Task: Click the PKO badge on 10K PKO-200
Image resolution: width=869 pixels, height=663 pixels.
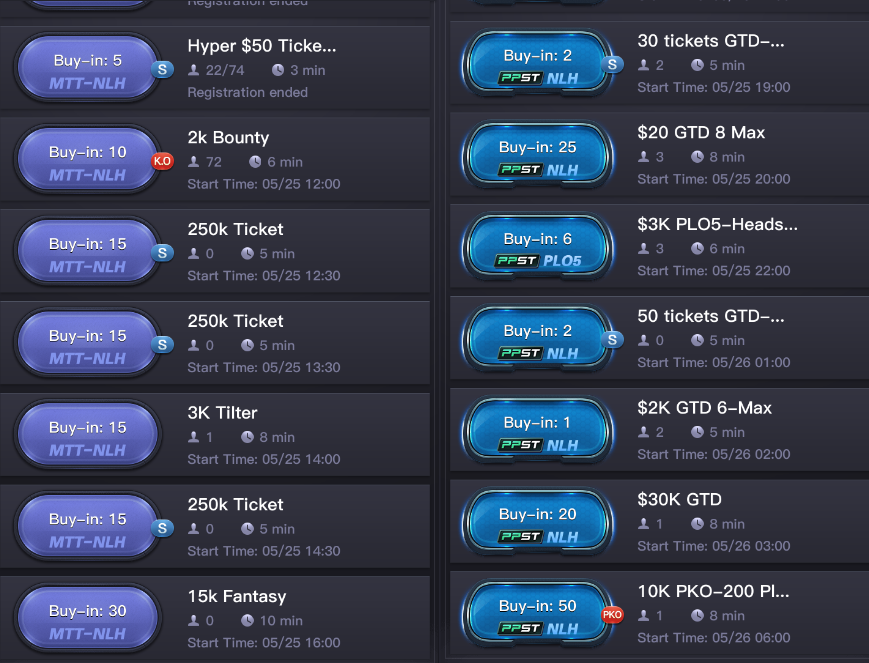Action: coord(612,615)
